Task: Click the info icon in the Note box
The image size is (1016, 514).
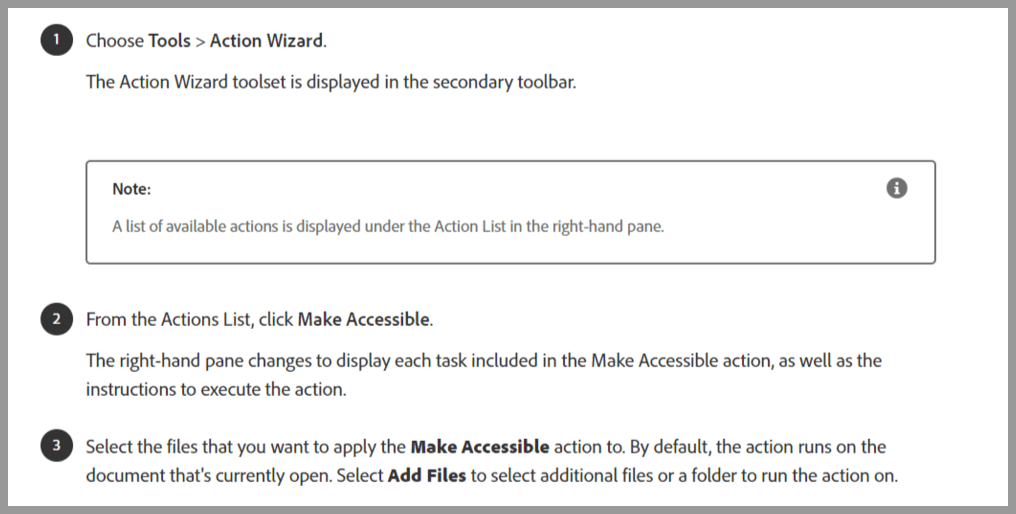Action: click(x=897, y=188)
